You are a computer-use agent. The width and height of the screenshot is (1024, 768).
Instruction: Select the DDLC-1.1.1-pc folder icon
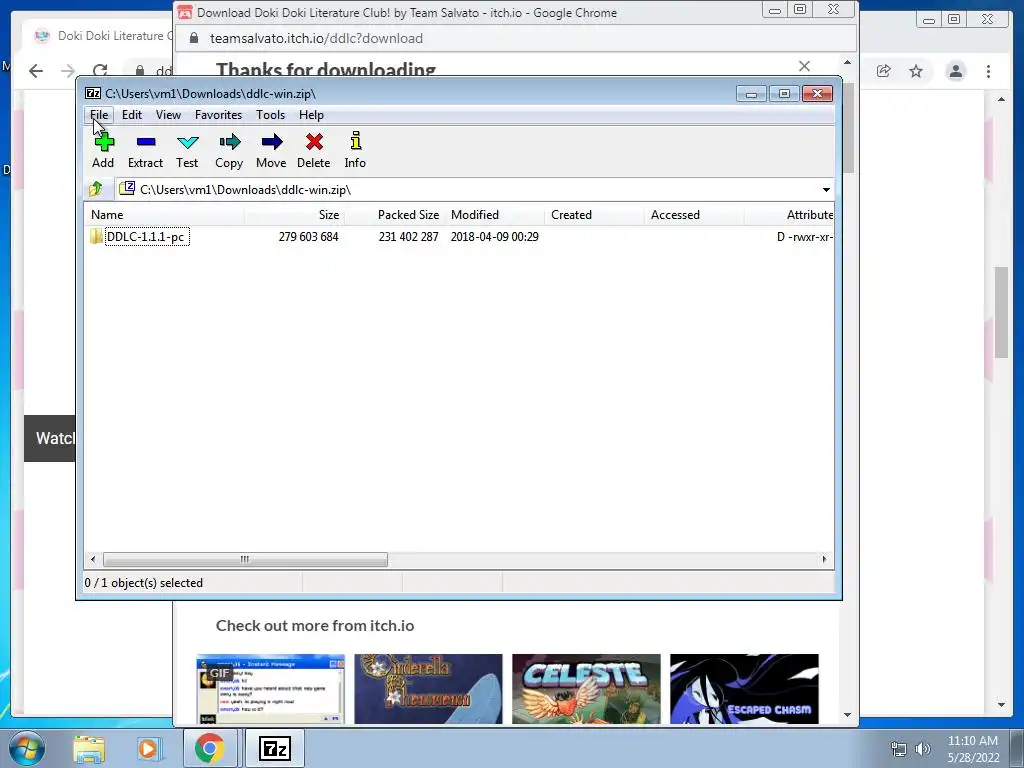(x=96, y=236)
